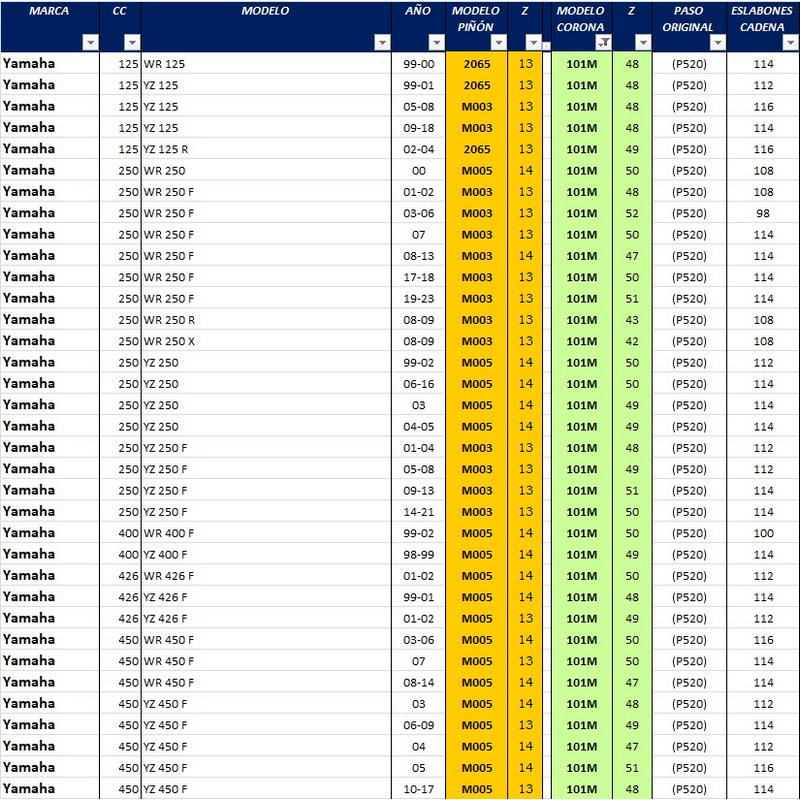Image resolution: width=800 pixels, height=800 pixels.
Task: Select '(P520)' in the WR 250 R row
Action: pyautogui.click(x=689, y=320)
